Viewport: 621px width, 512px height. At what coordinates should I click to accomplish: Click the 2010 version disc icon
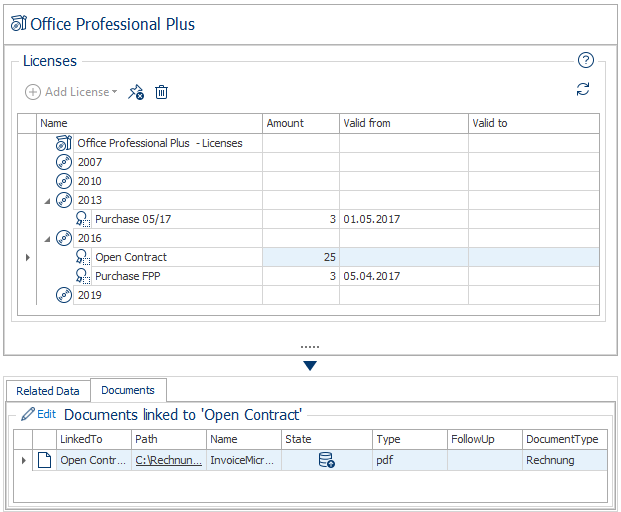coord(64,181)
